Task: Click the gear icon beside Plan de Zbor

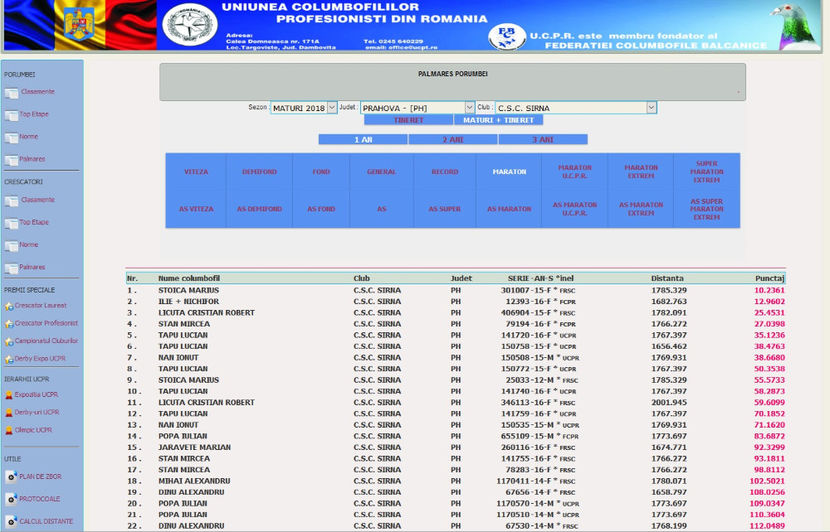Action: [x=11, y=477]
